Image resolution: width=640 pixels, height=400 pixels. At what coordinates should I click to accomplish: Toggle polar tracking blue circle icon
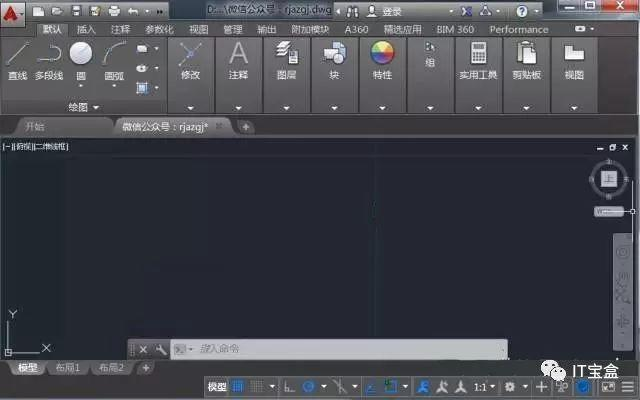[309, 386]
